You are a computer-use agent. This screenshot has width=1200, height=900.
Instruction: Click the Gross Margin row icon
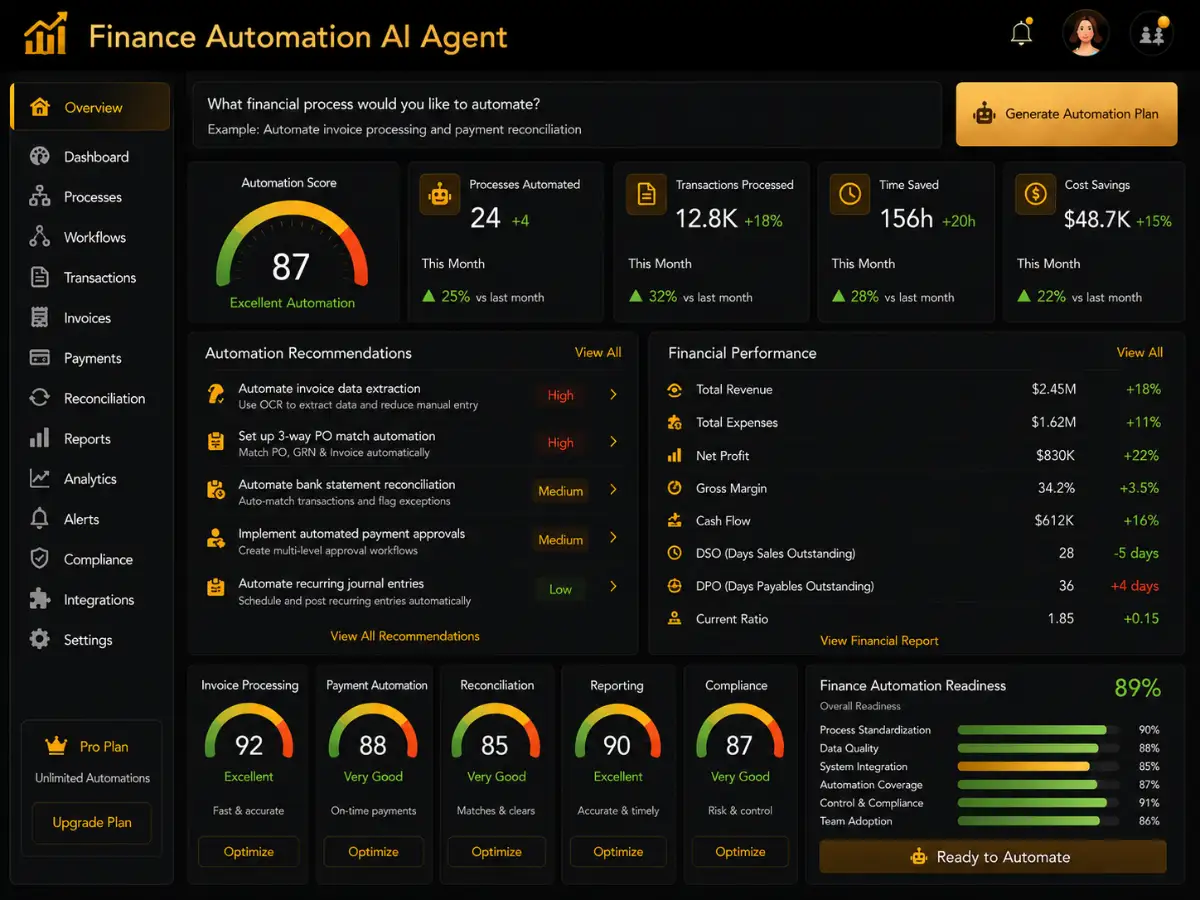pos(675,488)
